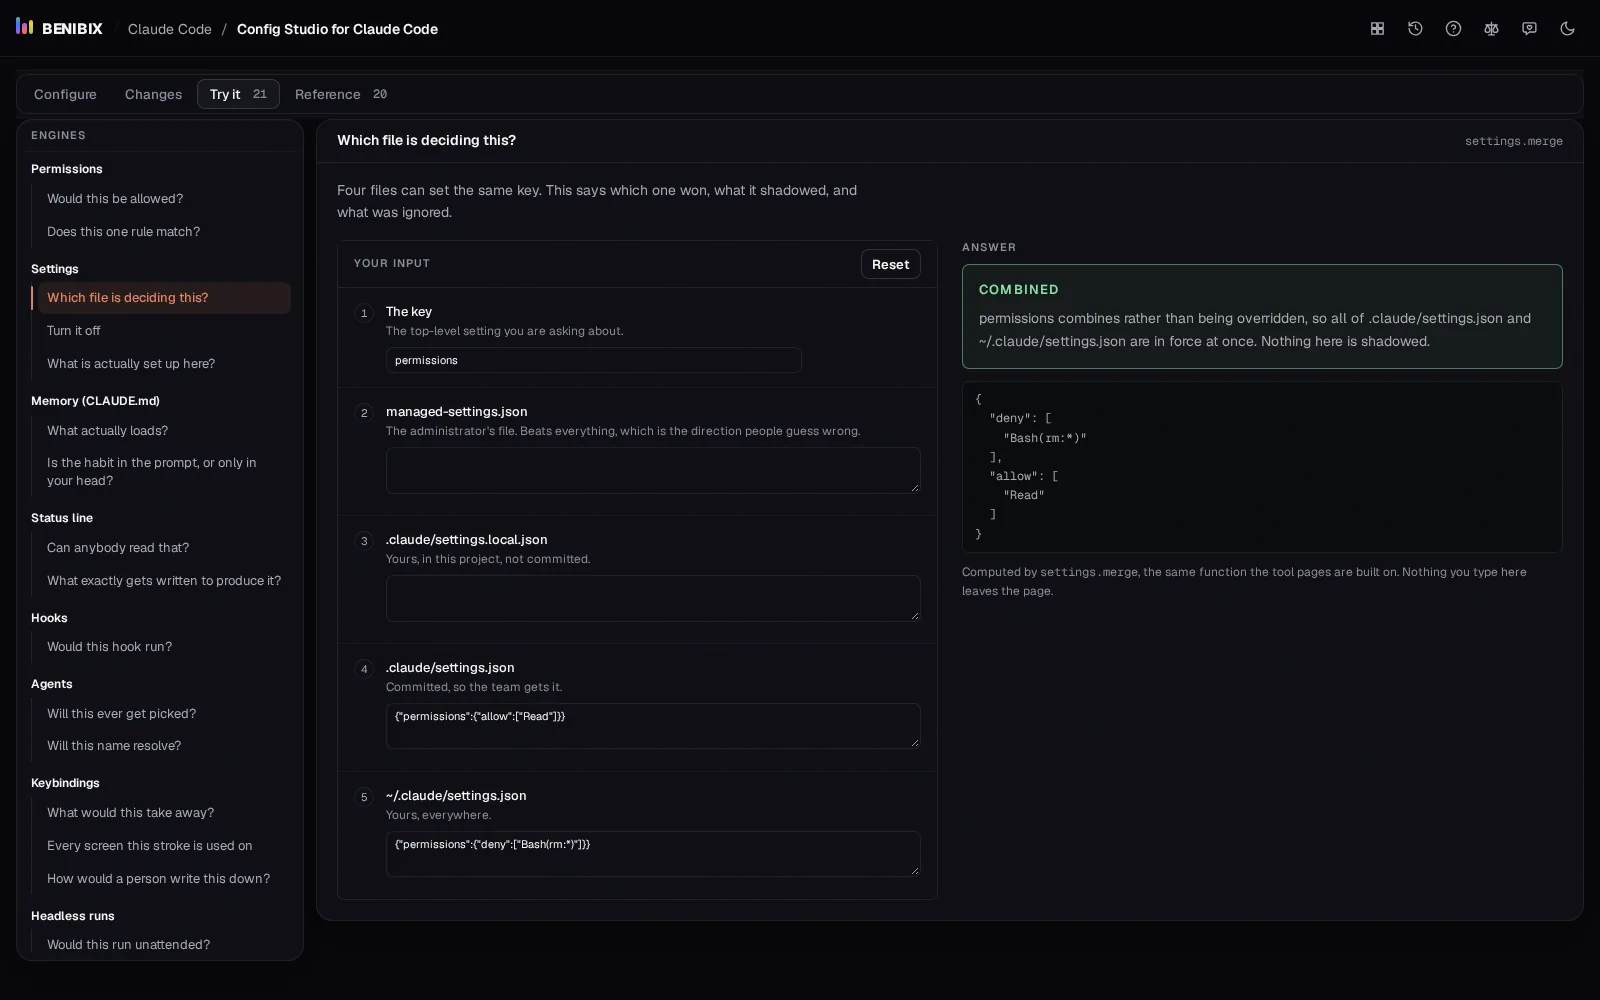Viewport: 1600px width, 1000px height.
Task: Open the feedback heart chat icon
Action: pyautogui.click(x=1529, y=29)
